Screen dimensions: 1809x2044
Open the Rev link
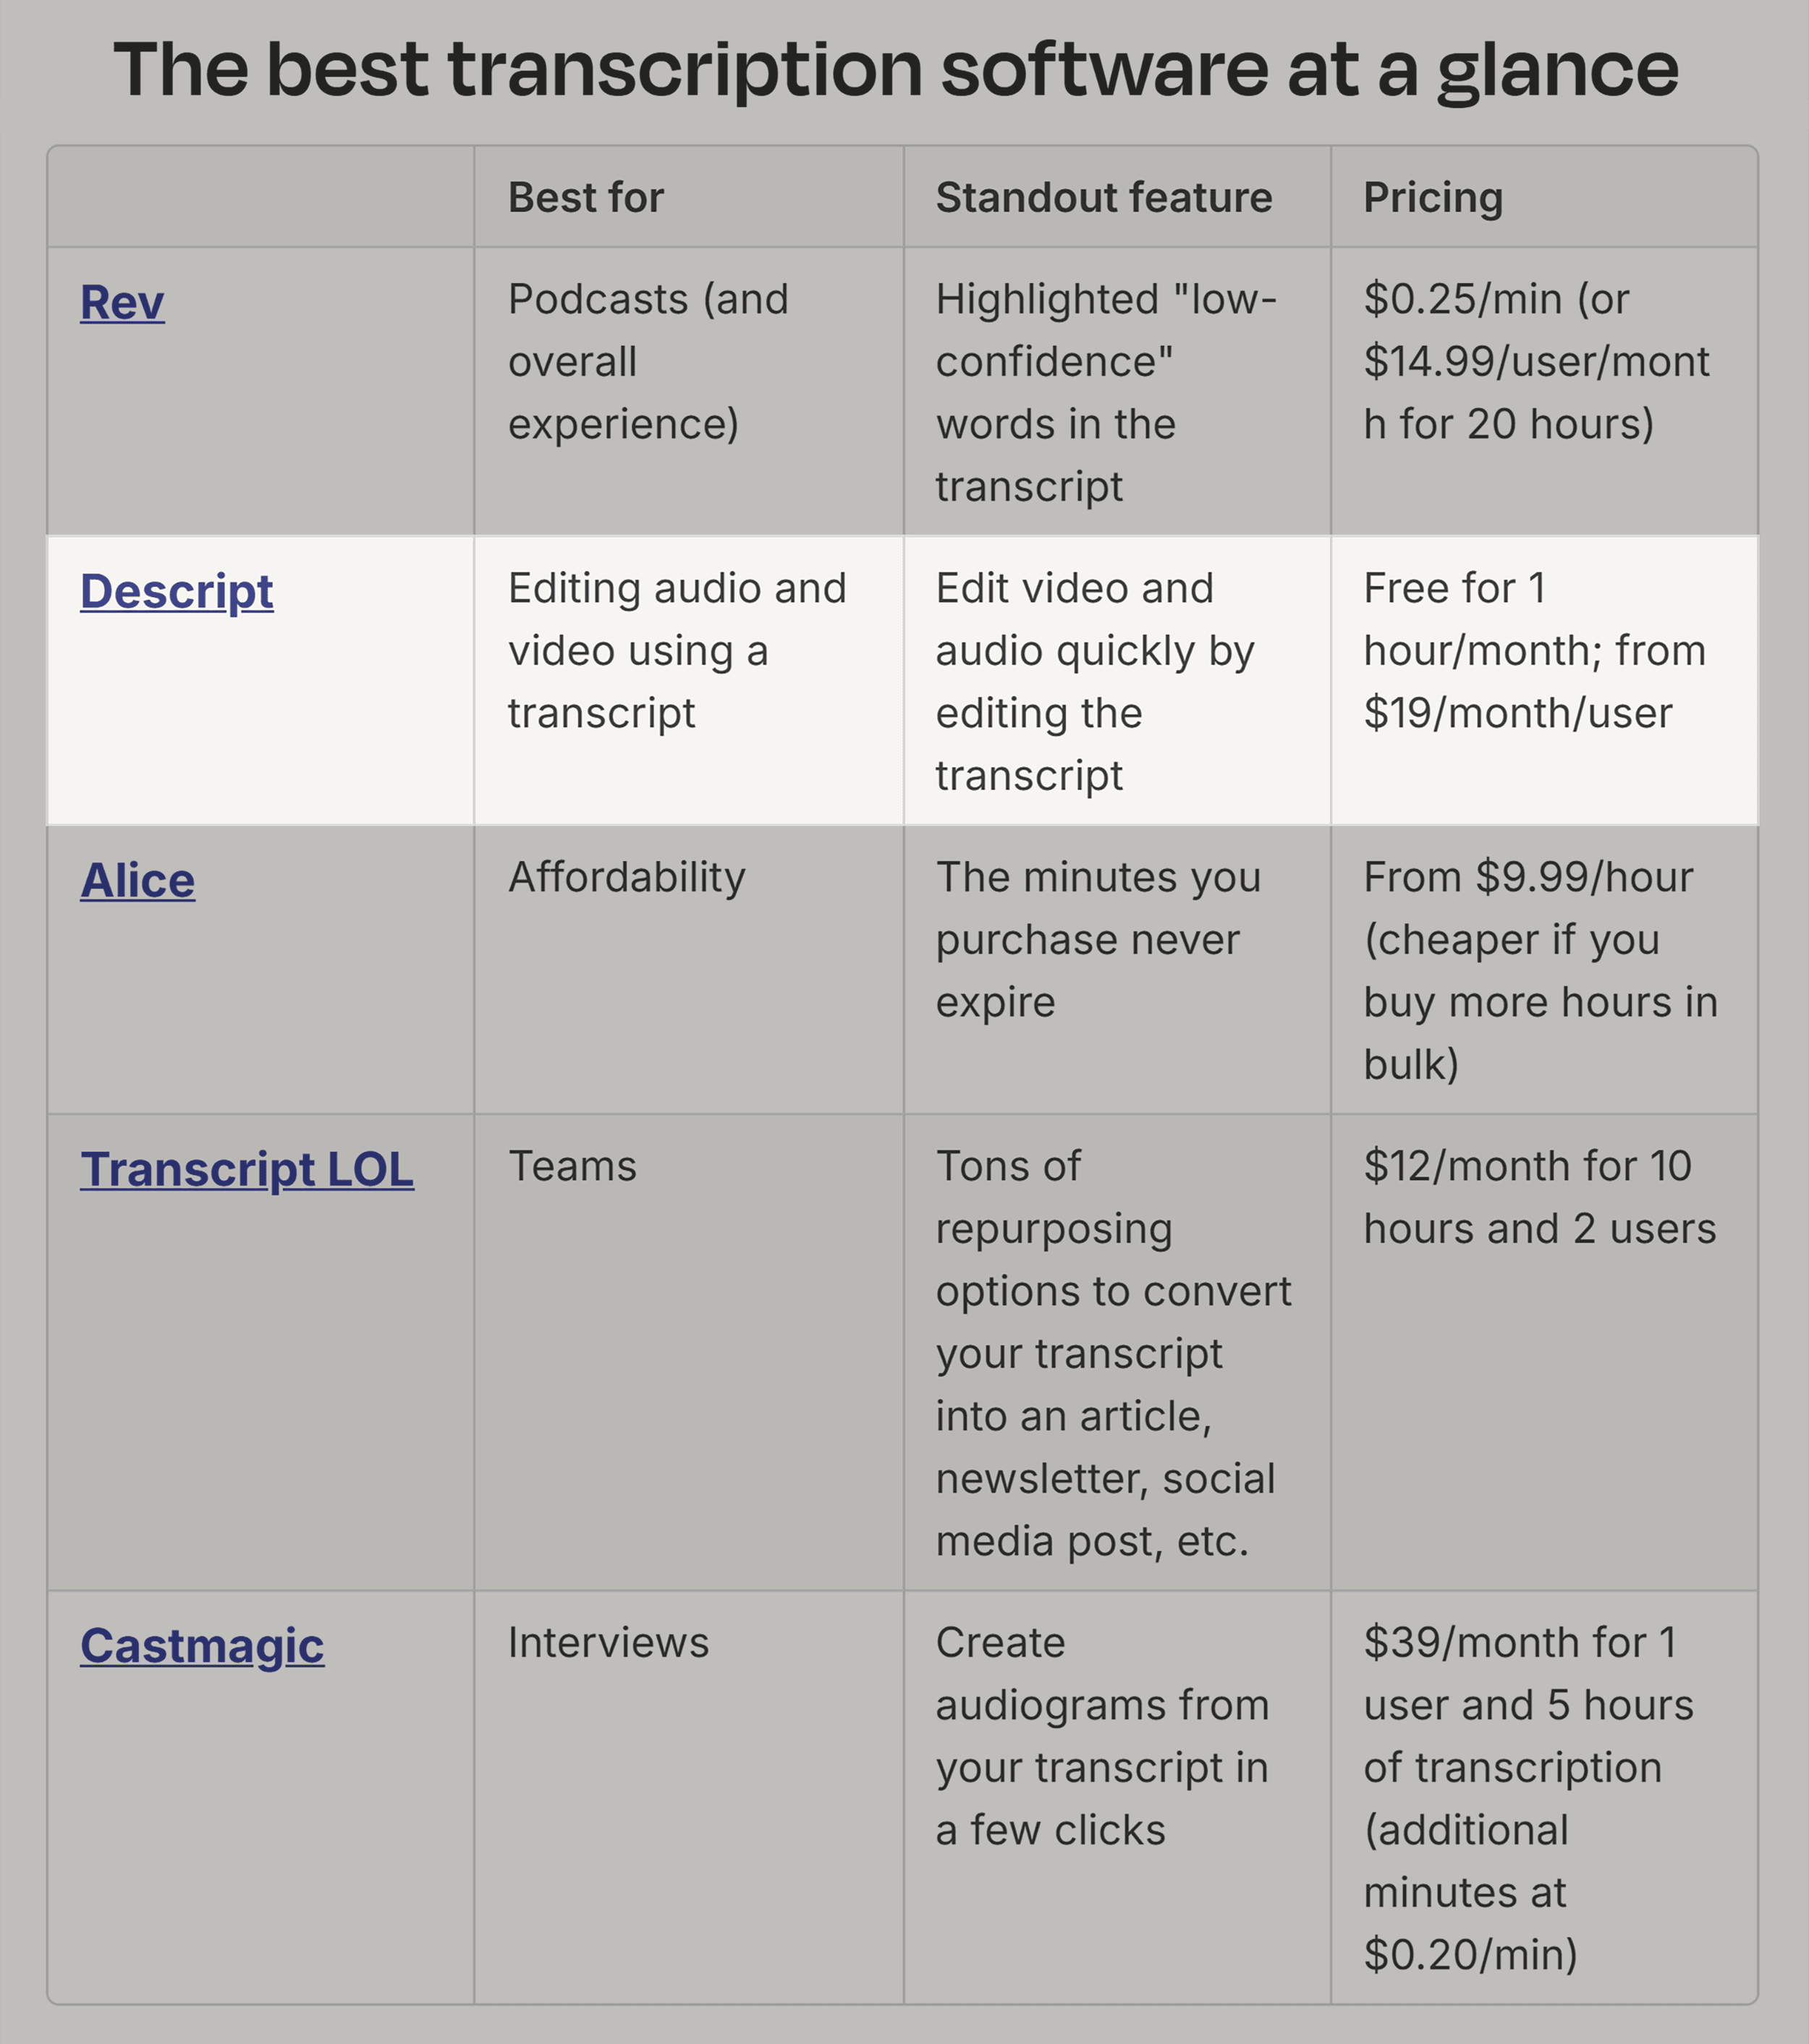click(122, 302)
